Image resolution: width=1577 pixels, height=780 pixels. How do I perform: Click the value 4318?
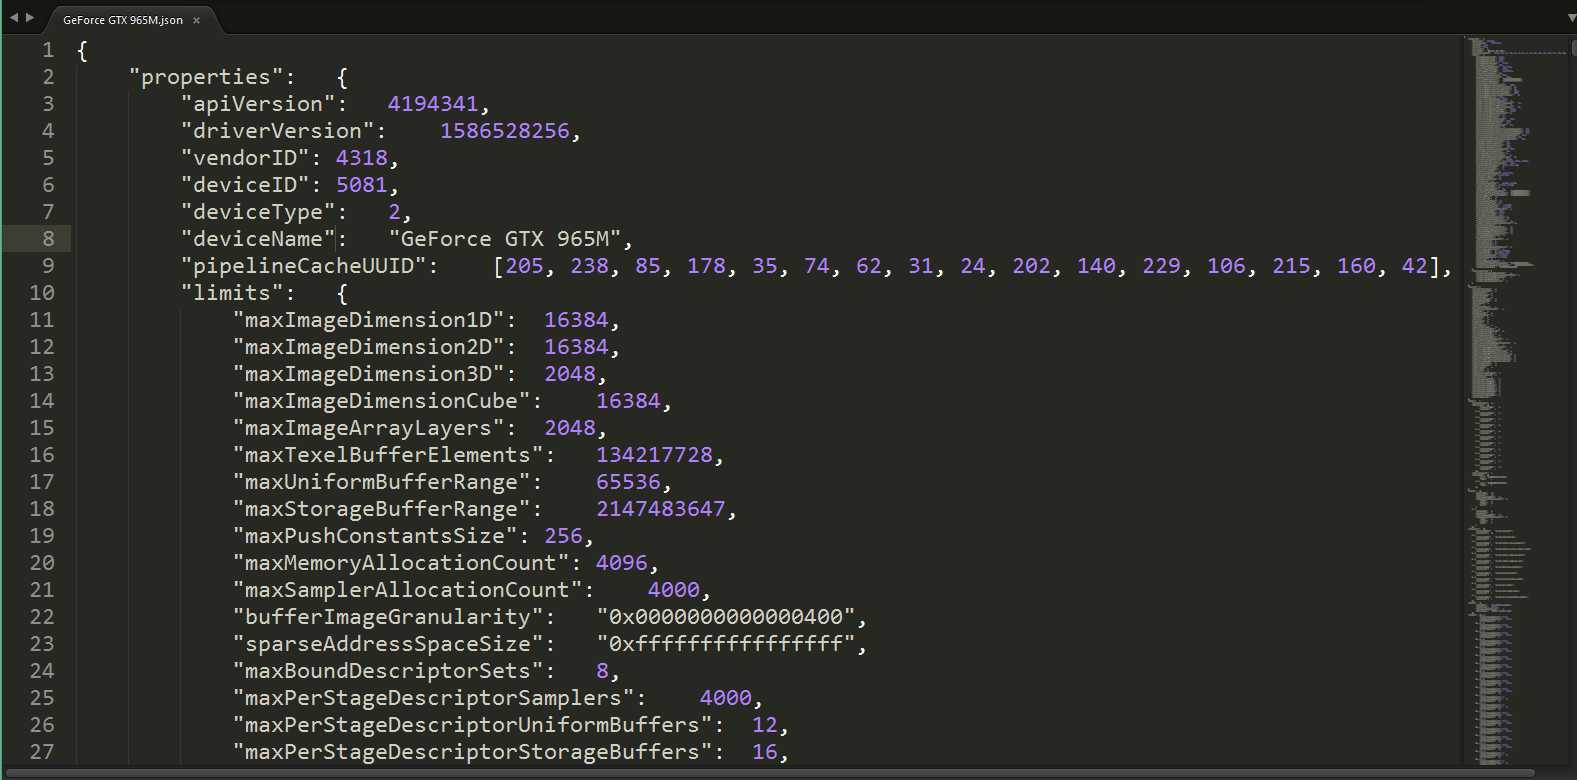coord(362,158)
